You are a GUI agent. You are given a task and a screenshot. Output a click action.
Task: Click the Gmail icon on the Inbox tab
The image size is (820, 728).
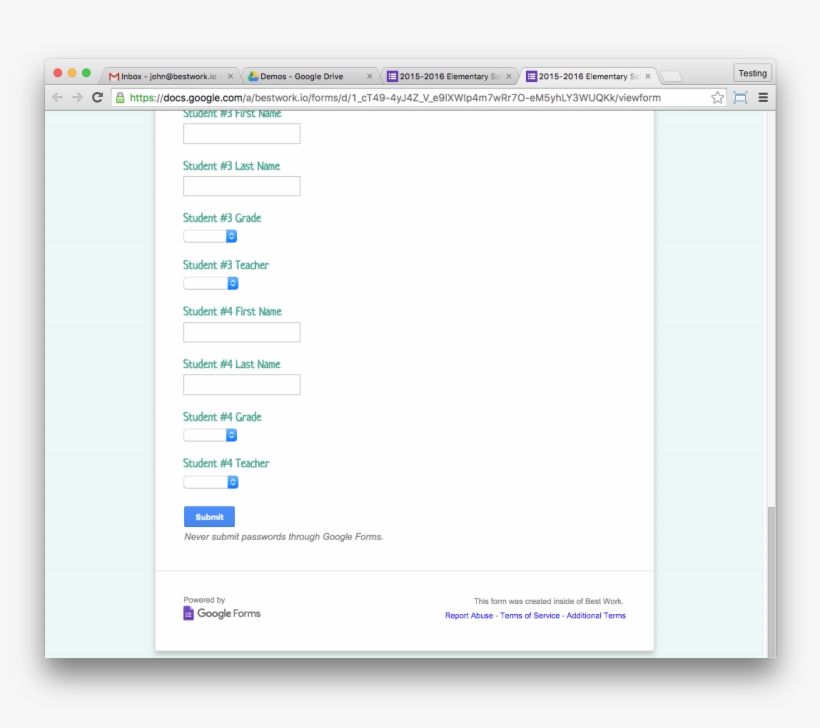(x=112, y=74)
